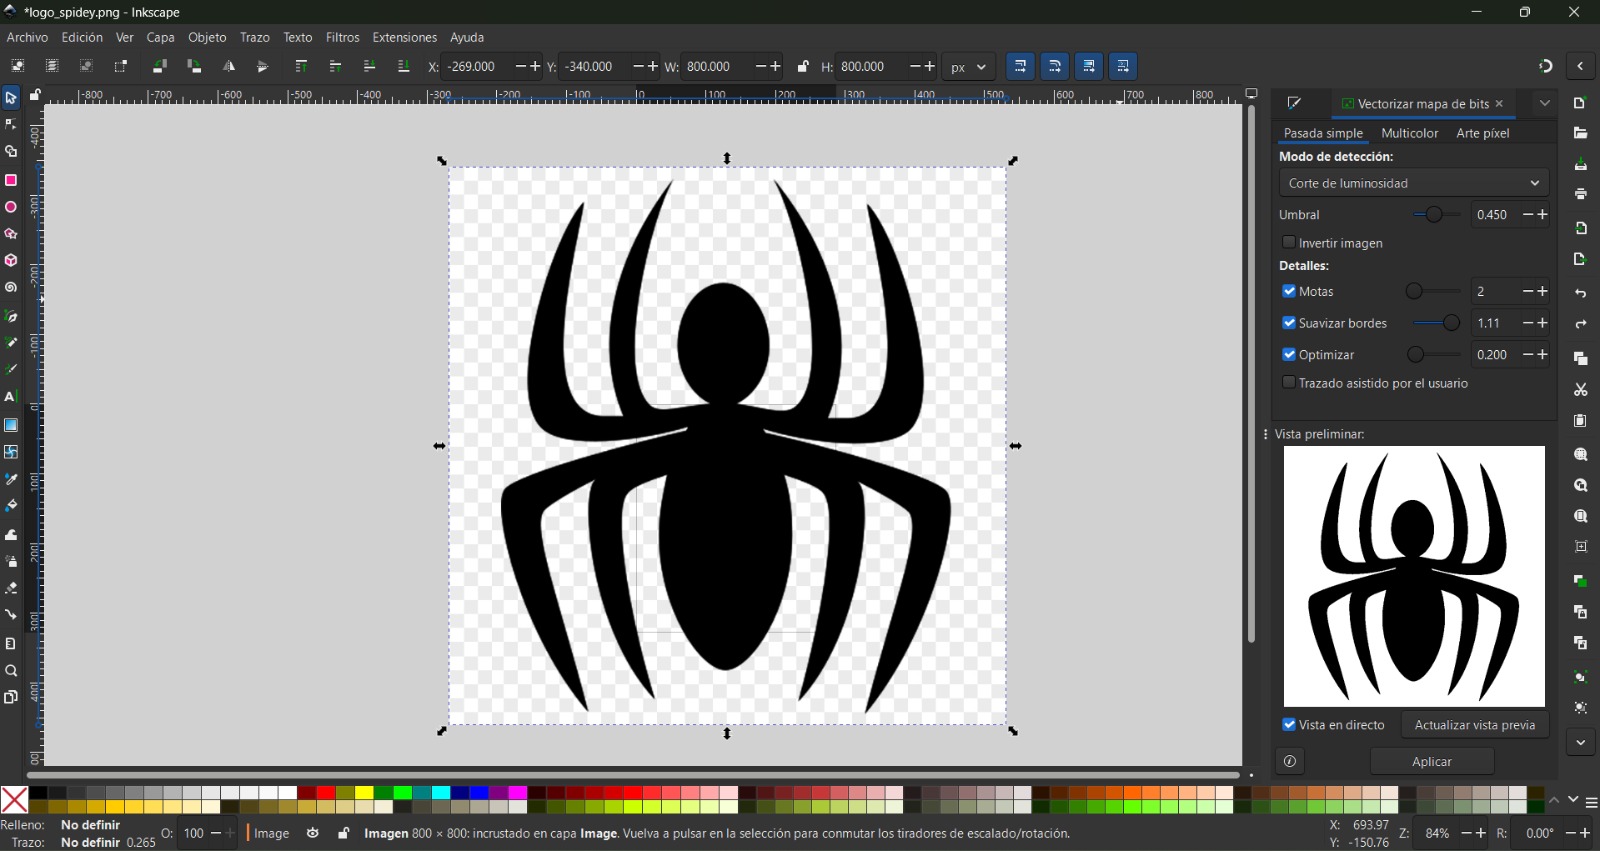Select the 3D box tool

[11, 261]
